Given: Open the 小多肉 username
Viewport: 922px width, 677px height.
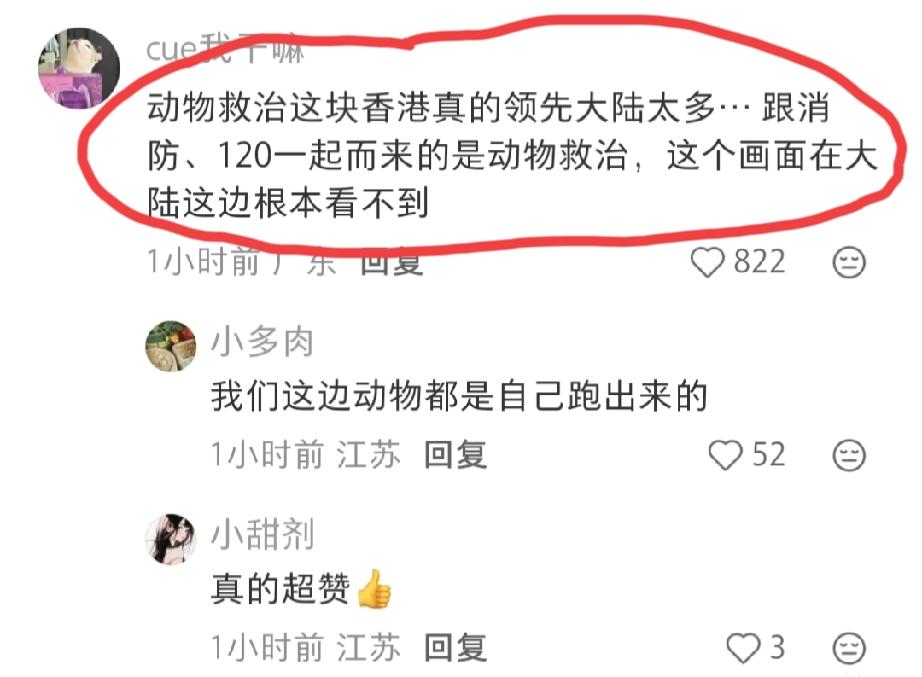Looking at the screenshot, I should 262,342.
